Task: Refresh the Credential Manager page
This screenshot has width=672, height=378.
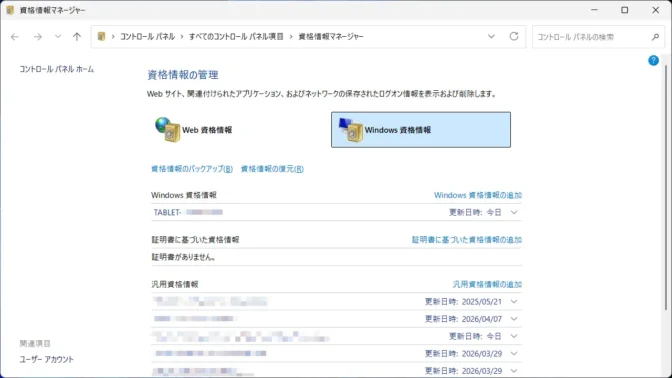Action: click(514, 36)
